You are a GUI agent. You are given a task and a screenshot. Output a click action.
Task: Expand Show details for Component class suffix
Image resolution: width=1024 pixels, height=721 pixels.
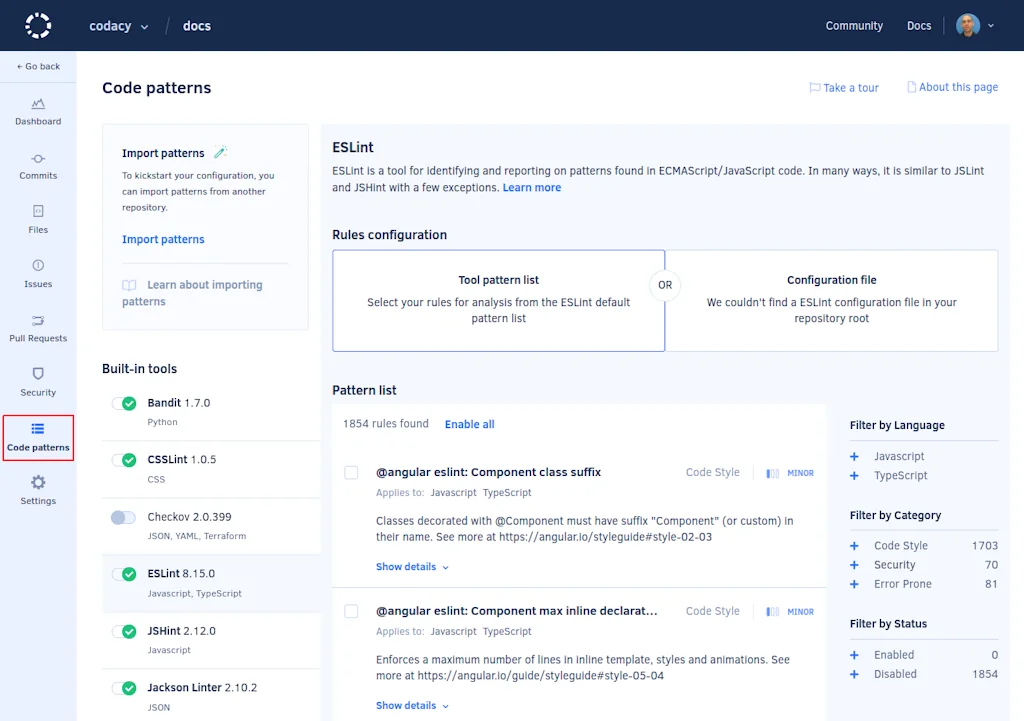[407, 566]
